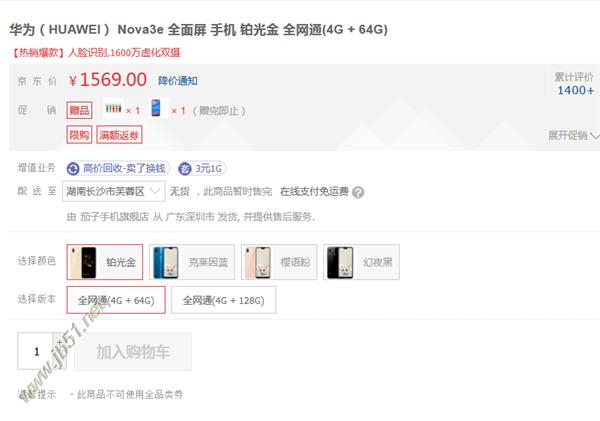The height and width of the screenshot is (421, 600).
Task: Click the free-shipping help question mark icon
Action: (x=358, y=192)
